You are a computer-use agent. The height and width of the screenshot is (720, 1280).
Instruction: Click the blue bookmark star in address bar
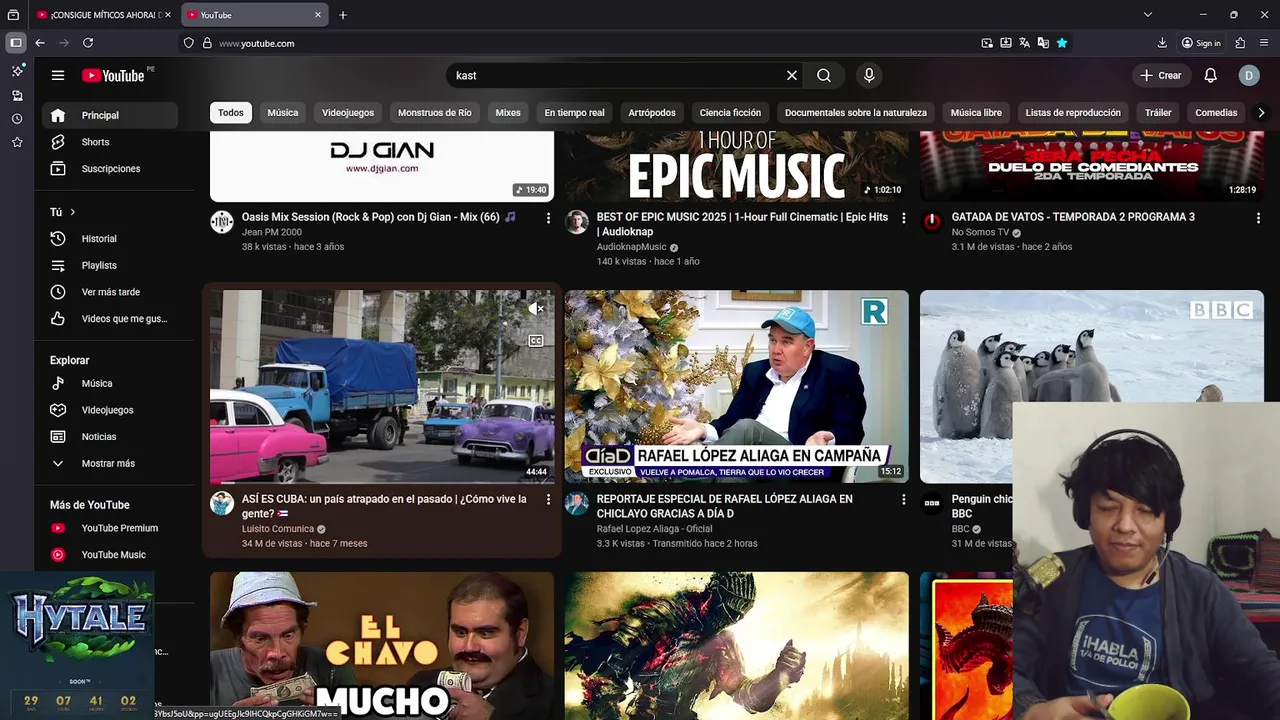pos(1062,43)
